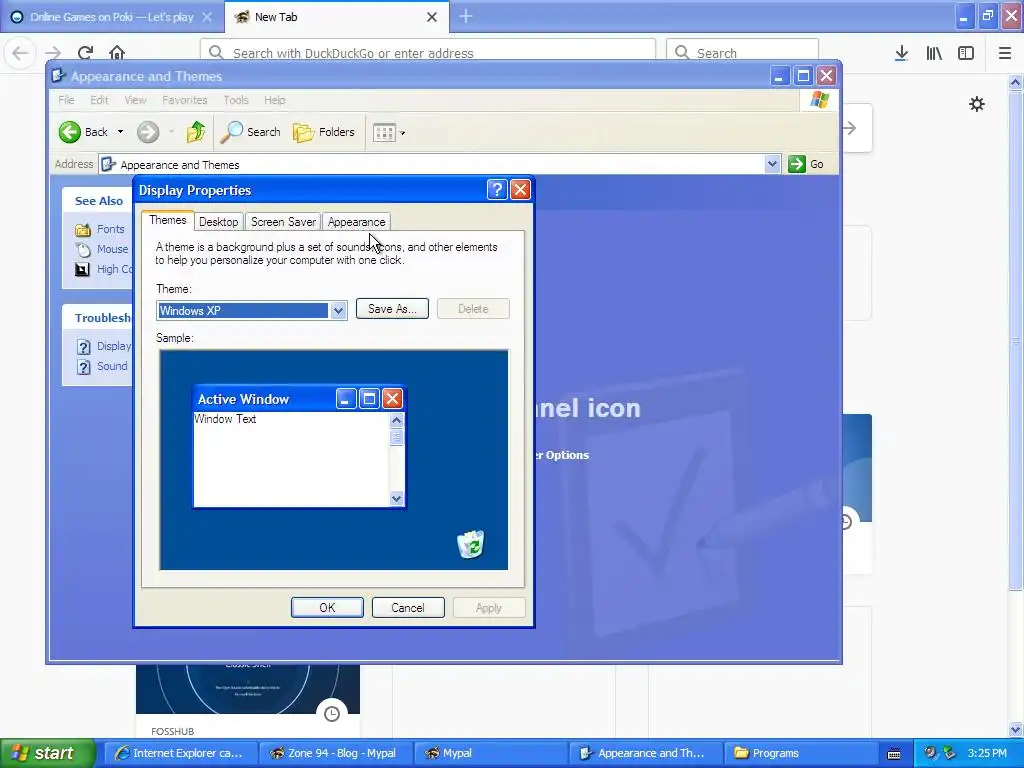Viewport: 1024px width, 768px height.
Task: Click the Display Properties help question mark
Action: (x=497, y=190)
